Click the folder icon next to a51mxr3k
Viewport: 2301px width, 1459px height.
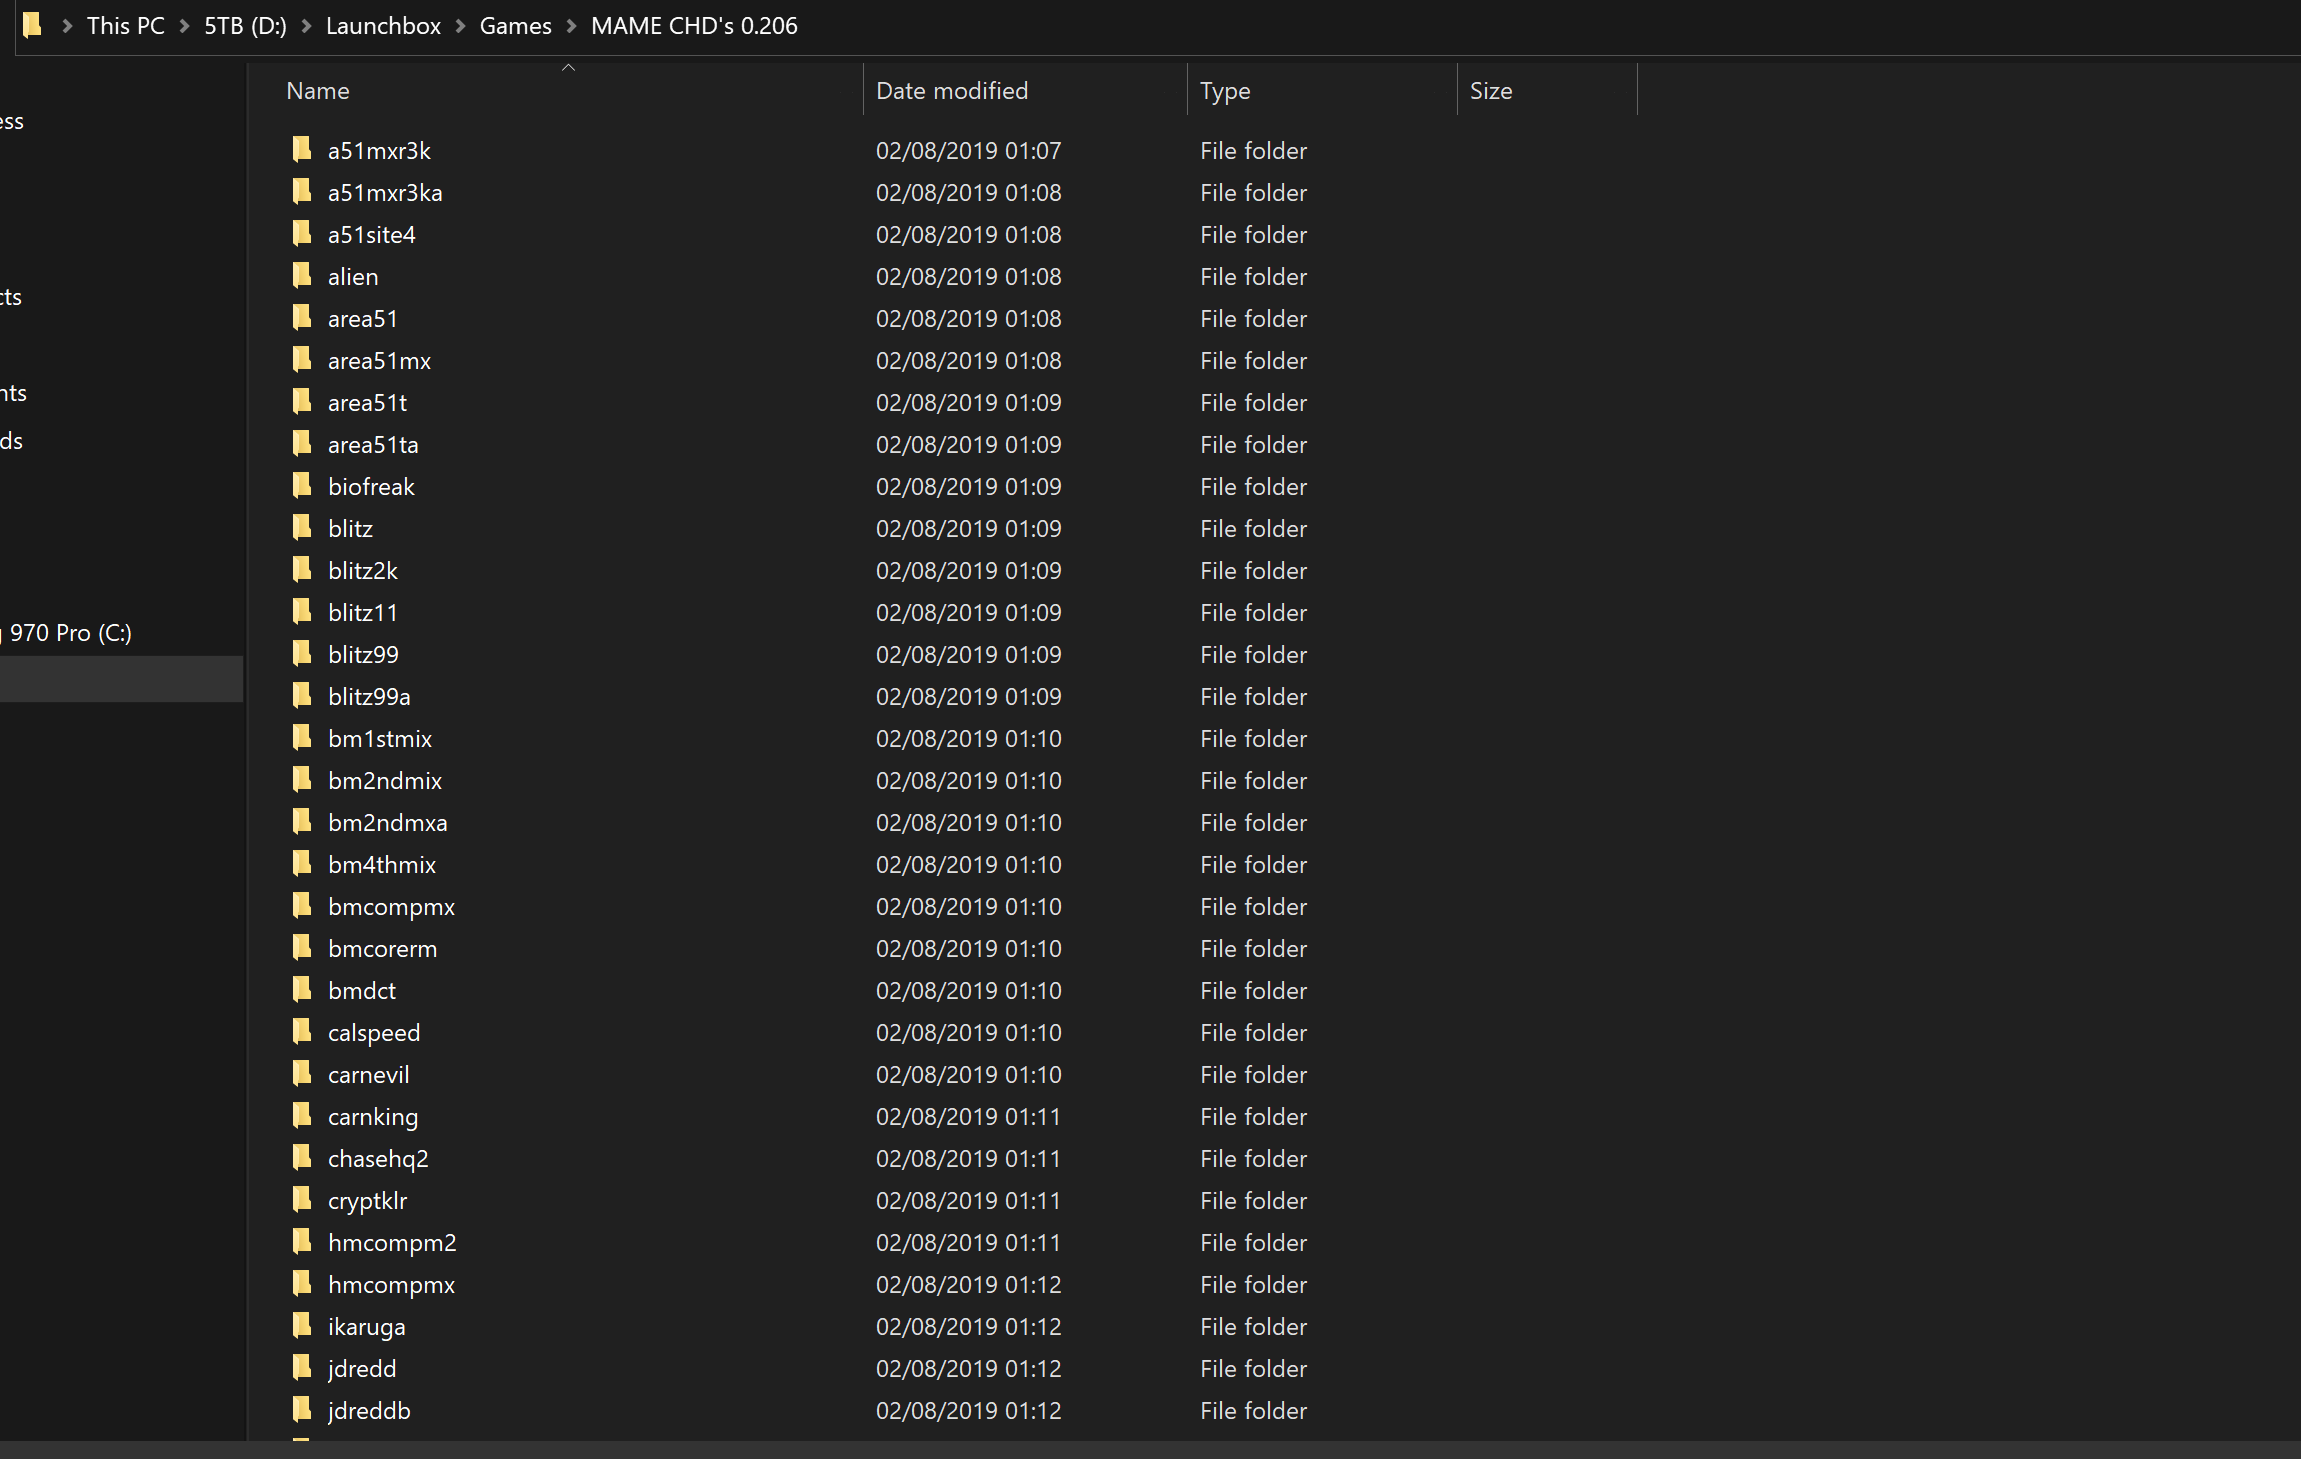[x=302, y=150]
